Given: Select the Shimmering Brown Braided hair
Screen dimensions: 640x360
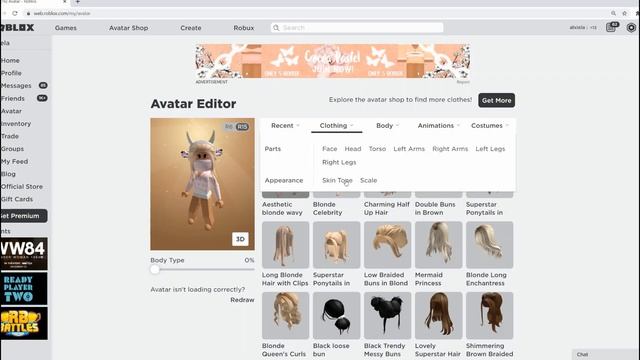Looking at the screenshot, I should (x=489, y=325).
